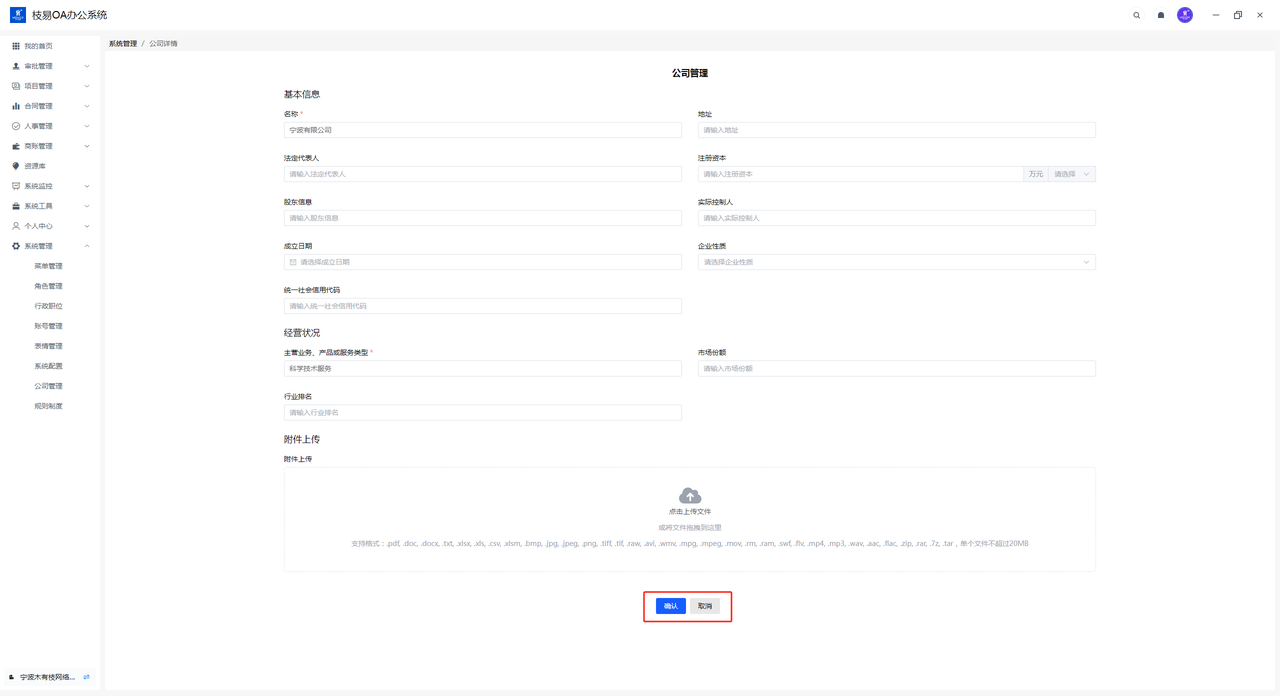Image resolution: width=1280 pixels, height=696 pixels.
Task: Open 角色管理 in the sidebar
Action: tap(48, 286)
